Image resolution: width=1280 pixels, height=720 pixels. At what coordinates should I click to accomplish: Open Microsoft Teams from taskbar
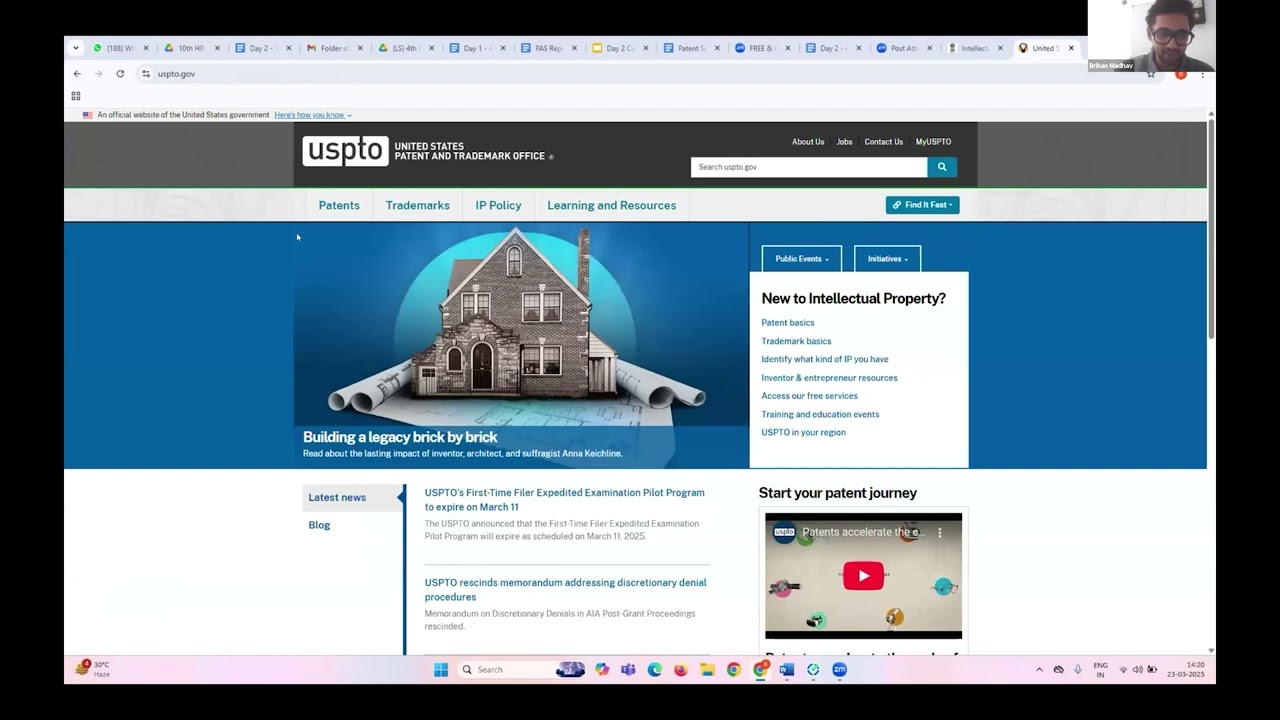point(628,670)
